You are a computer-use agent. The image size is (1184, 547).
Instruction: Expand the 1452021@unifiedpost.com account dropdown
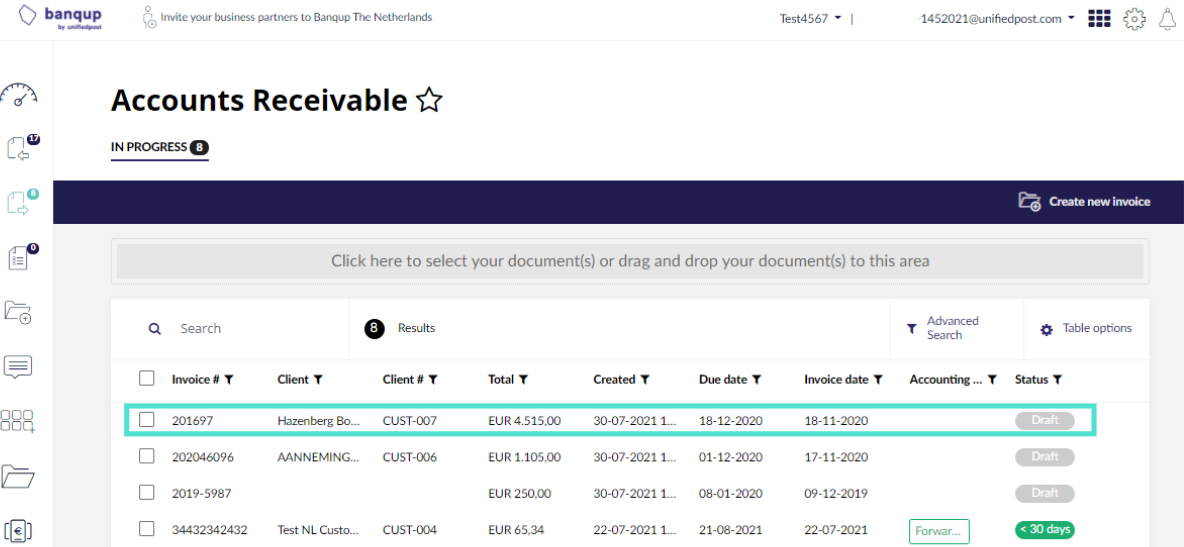[x=997, y=19]
